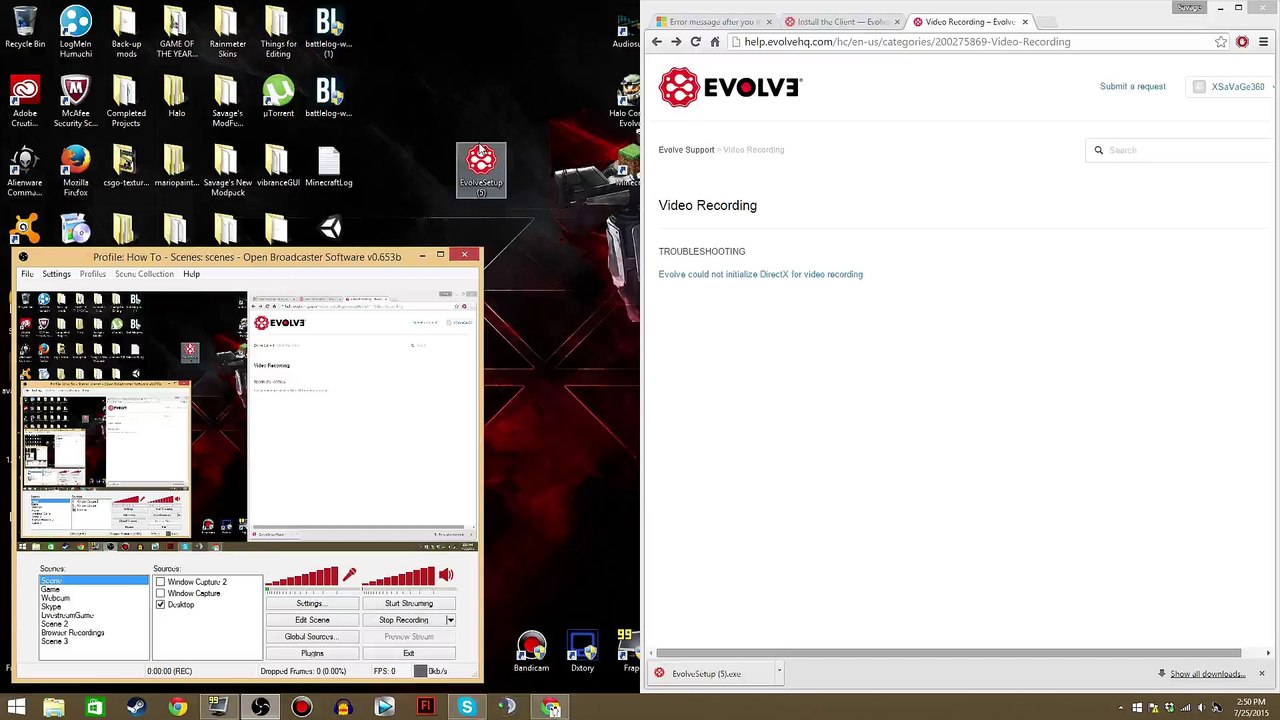The width and height of the screenshot is (1280, 720).
Task: Open Steam from the taskbar
Action: tap(135, 708)
